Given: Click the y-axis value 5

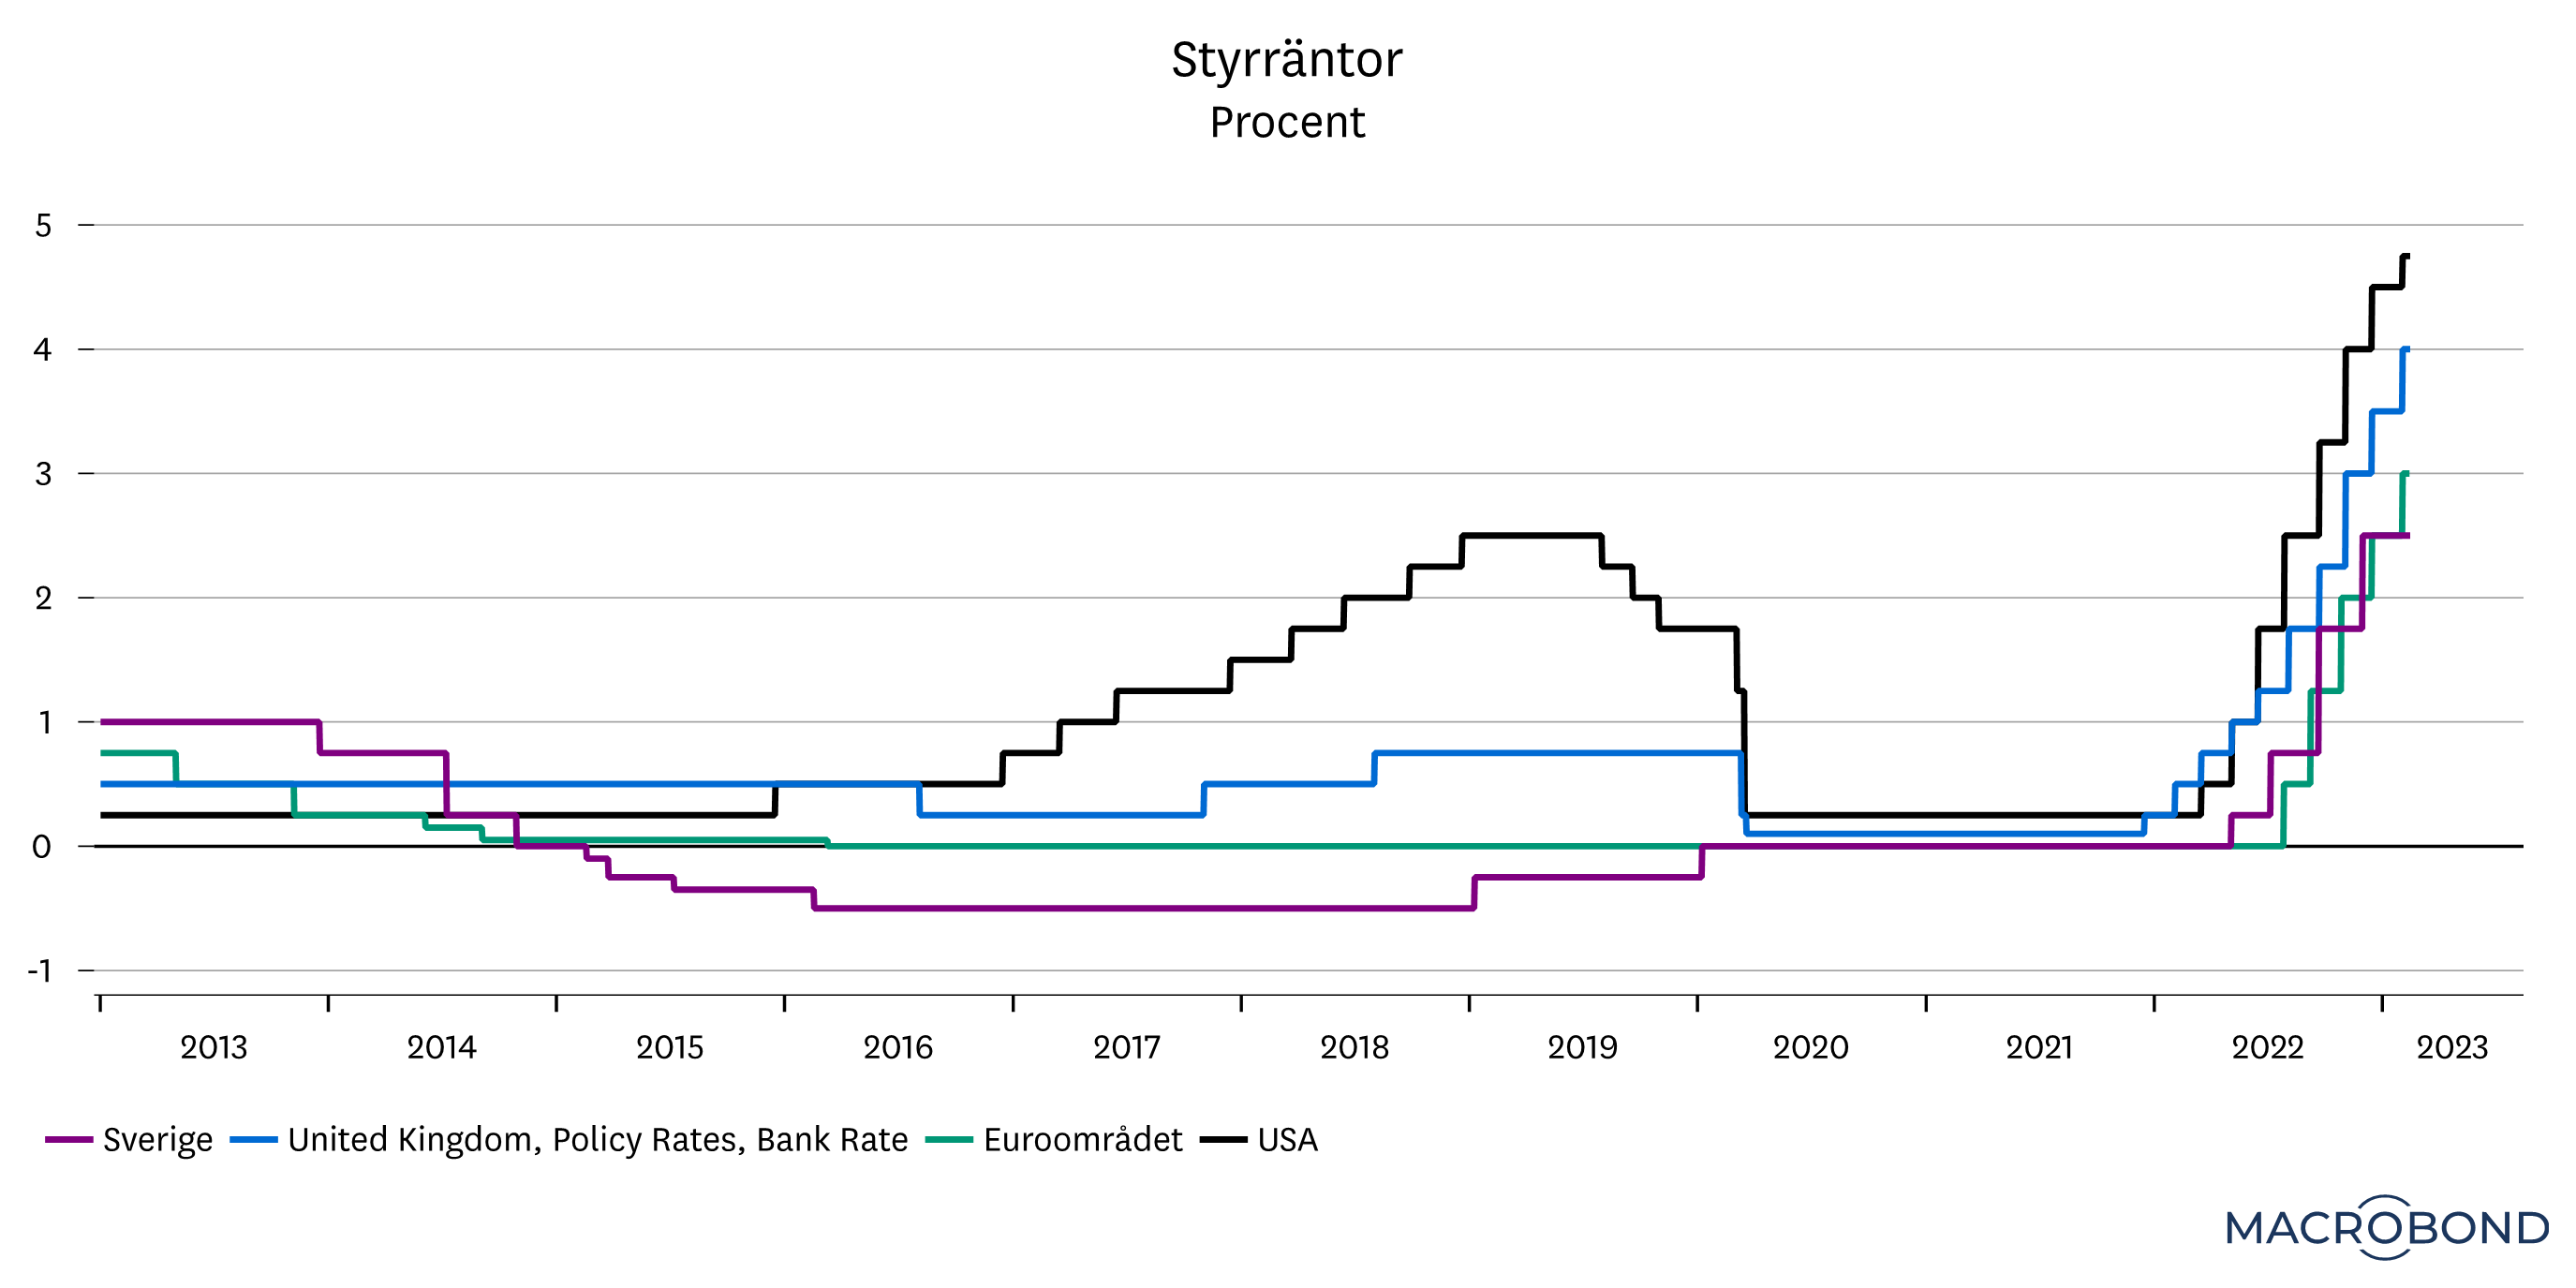Looking at the screenshot, I should [x=43, y=226].
